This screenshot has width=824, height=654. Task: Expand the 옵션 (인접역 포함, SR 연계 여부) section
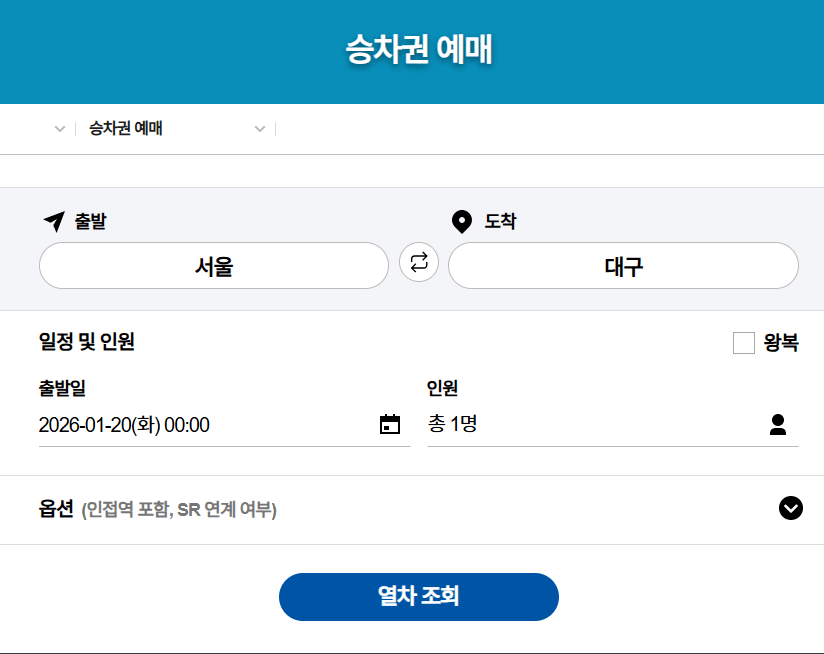point(157,509)
